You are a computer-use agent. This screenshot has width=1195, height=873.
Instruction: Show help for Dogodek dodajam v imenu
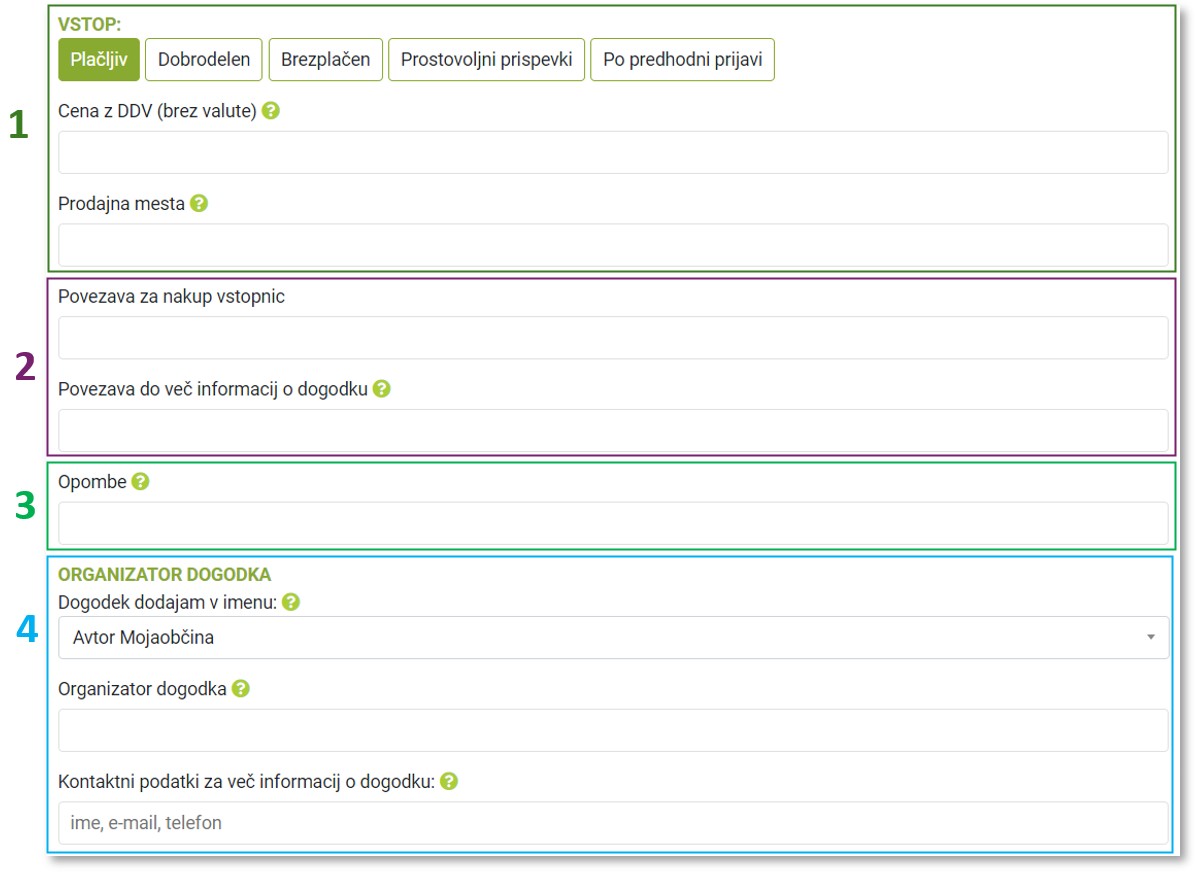coord(291,602)
